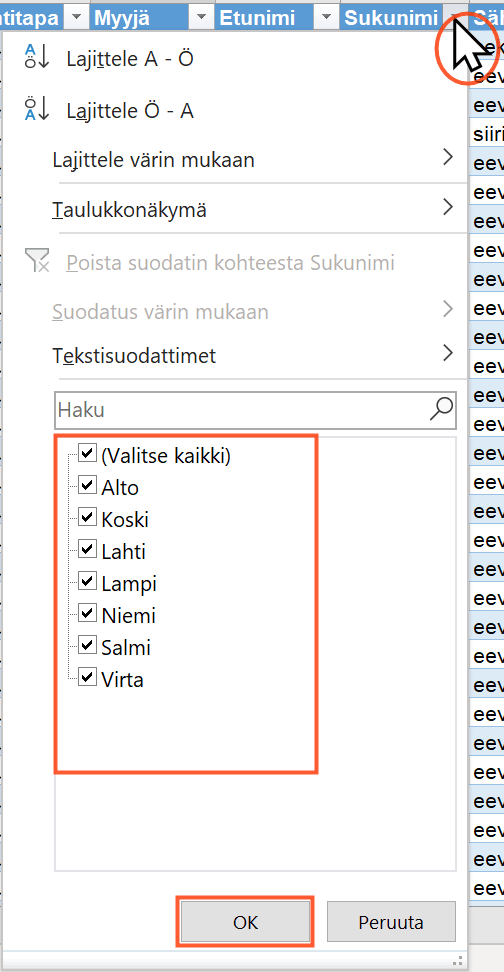Expand Lajittele värin mukaan submenu arrow
Screen dimensions: 504x972
[448, 157]
